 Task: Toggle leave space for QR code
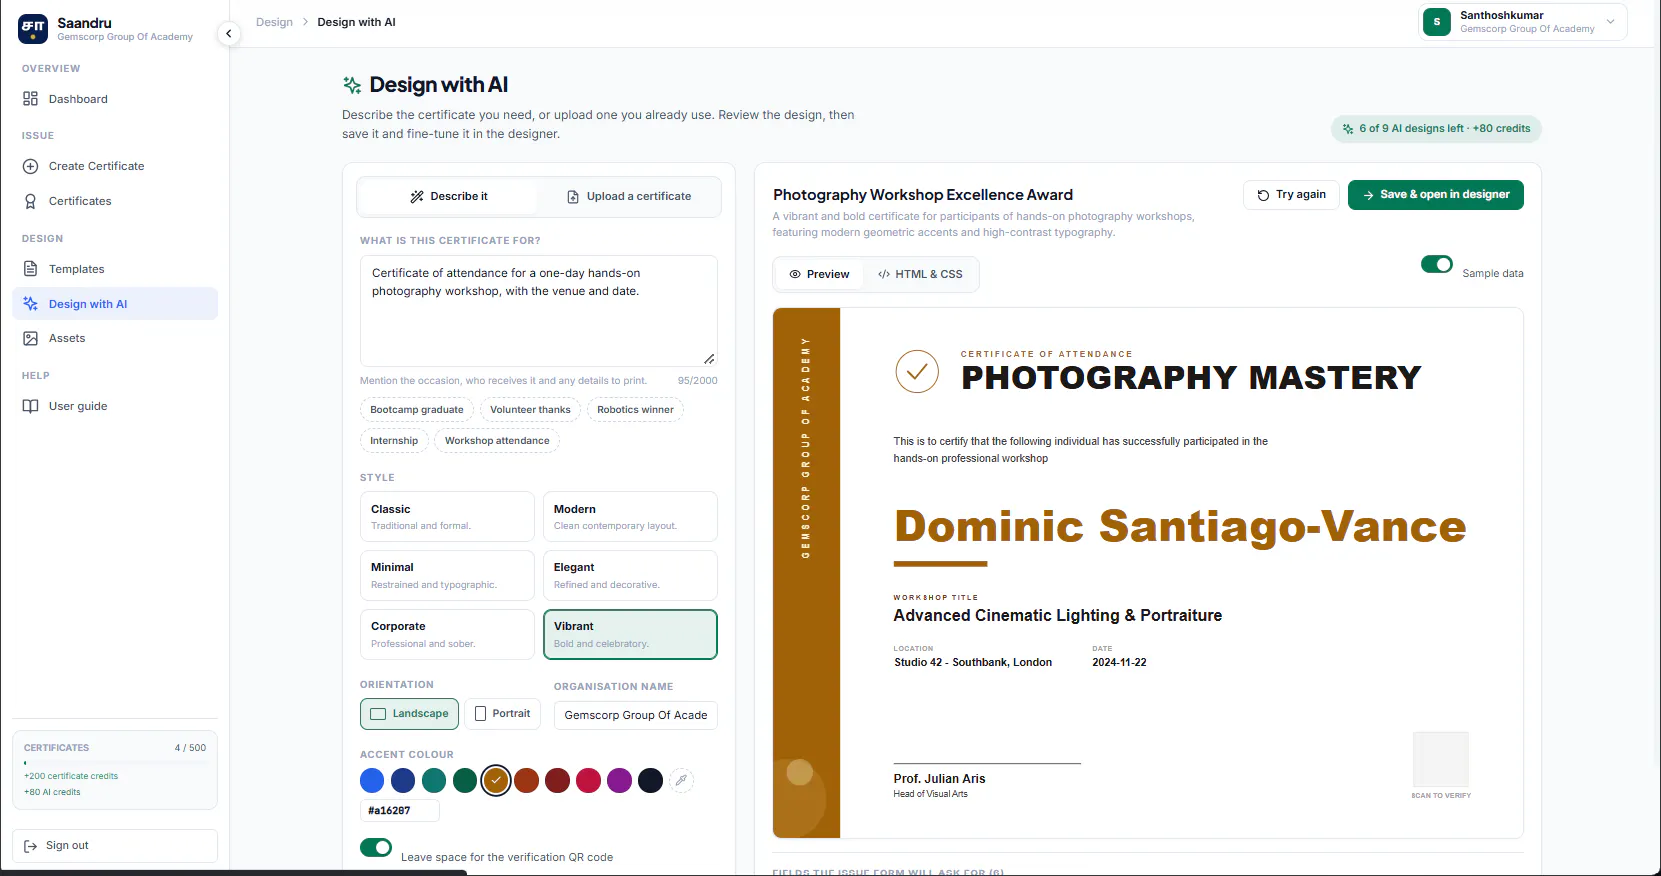click(x=376, y=848)
